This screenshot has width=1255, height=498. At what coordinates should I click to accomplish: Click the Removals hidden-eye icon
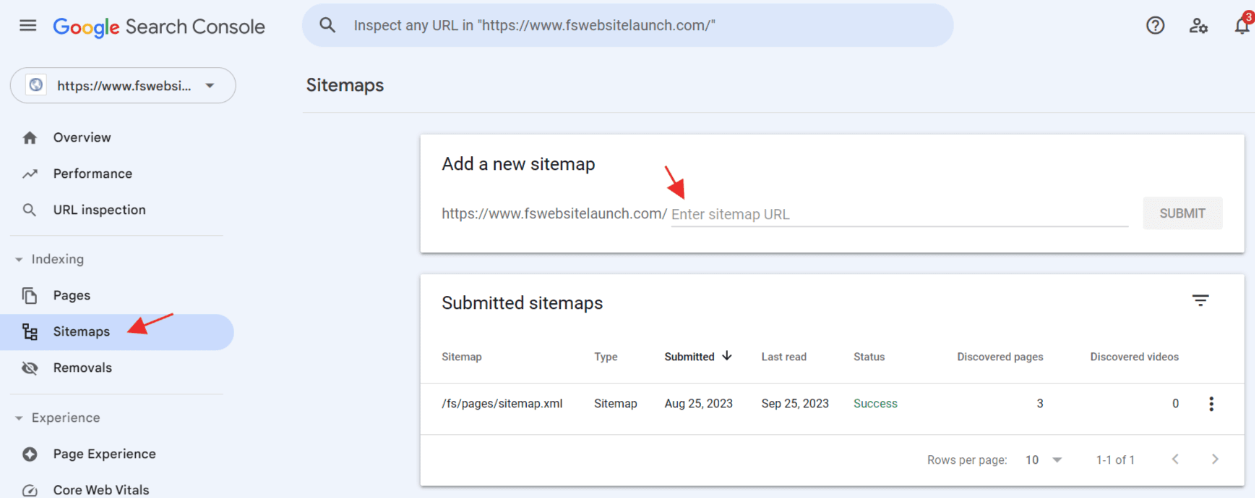pyautogui.click(x=30, y=368)
